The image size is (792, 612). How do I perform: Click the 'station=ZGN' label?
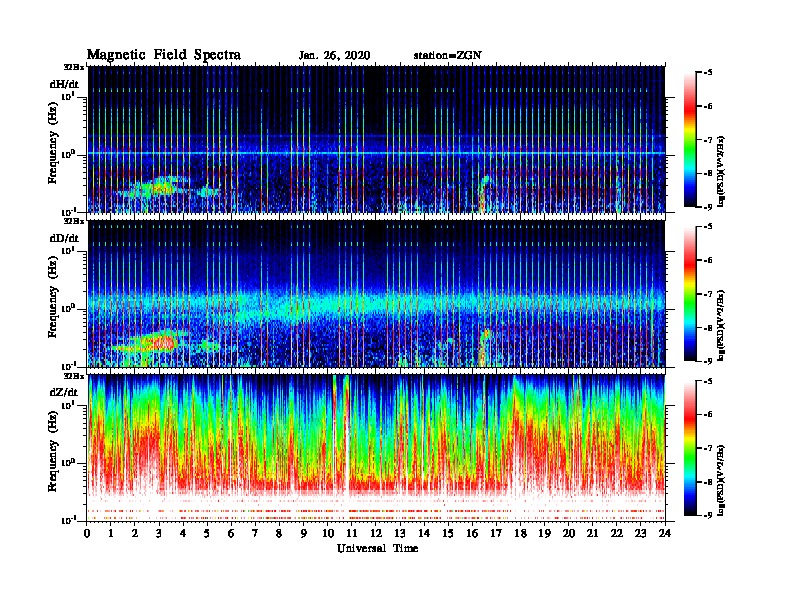coord(447,56)
